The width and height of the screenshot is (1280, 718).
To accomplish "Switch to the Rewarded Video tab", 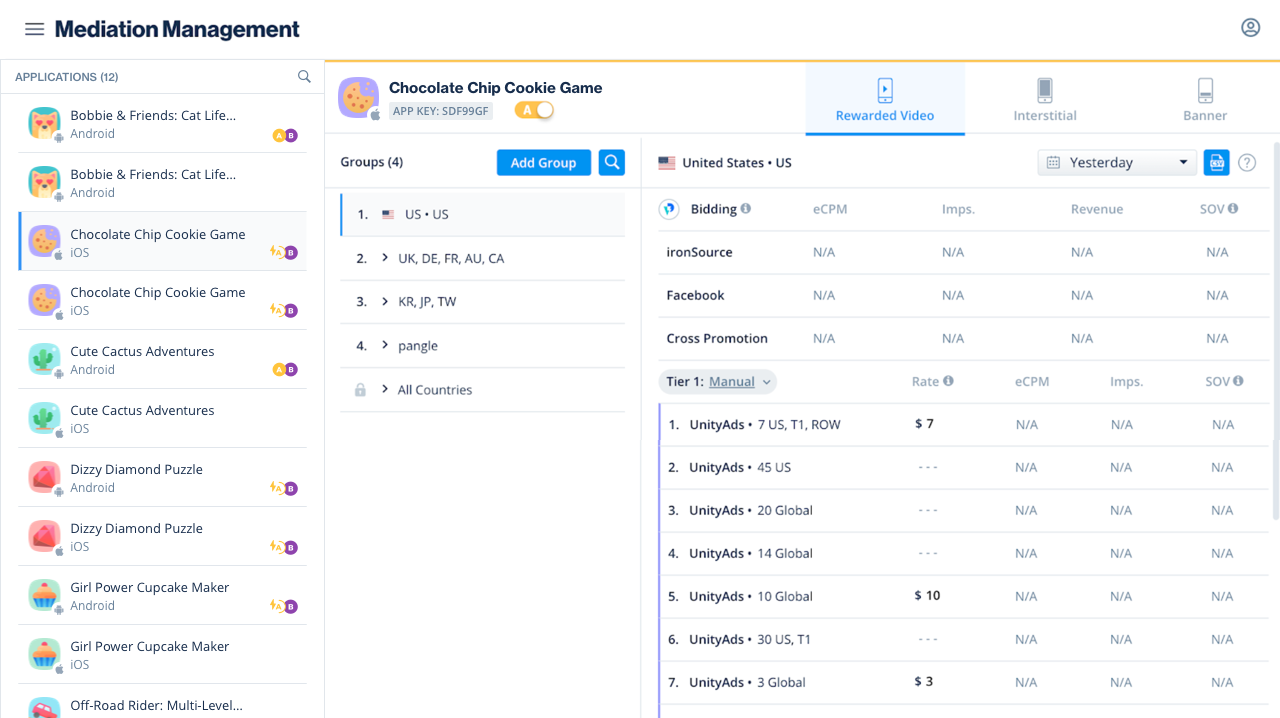I will pos(885,99).
